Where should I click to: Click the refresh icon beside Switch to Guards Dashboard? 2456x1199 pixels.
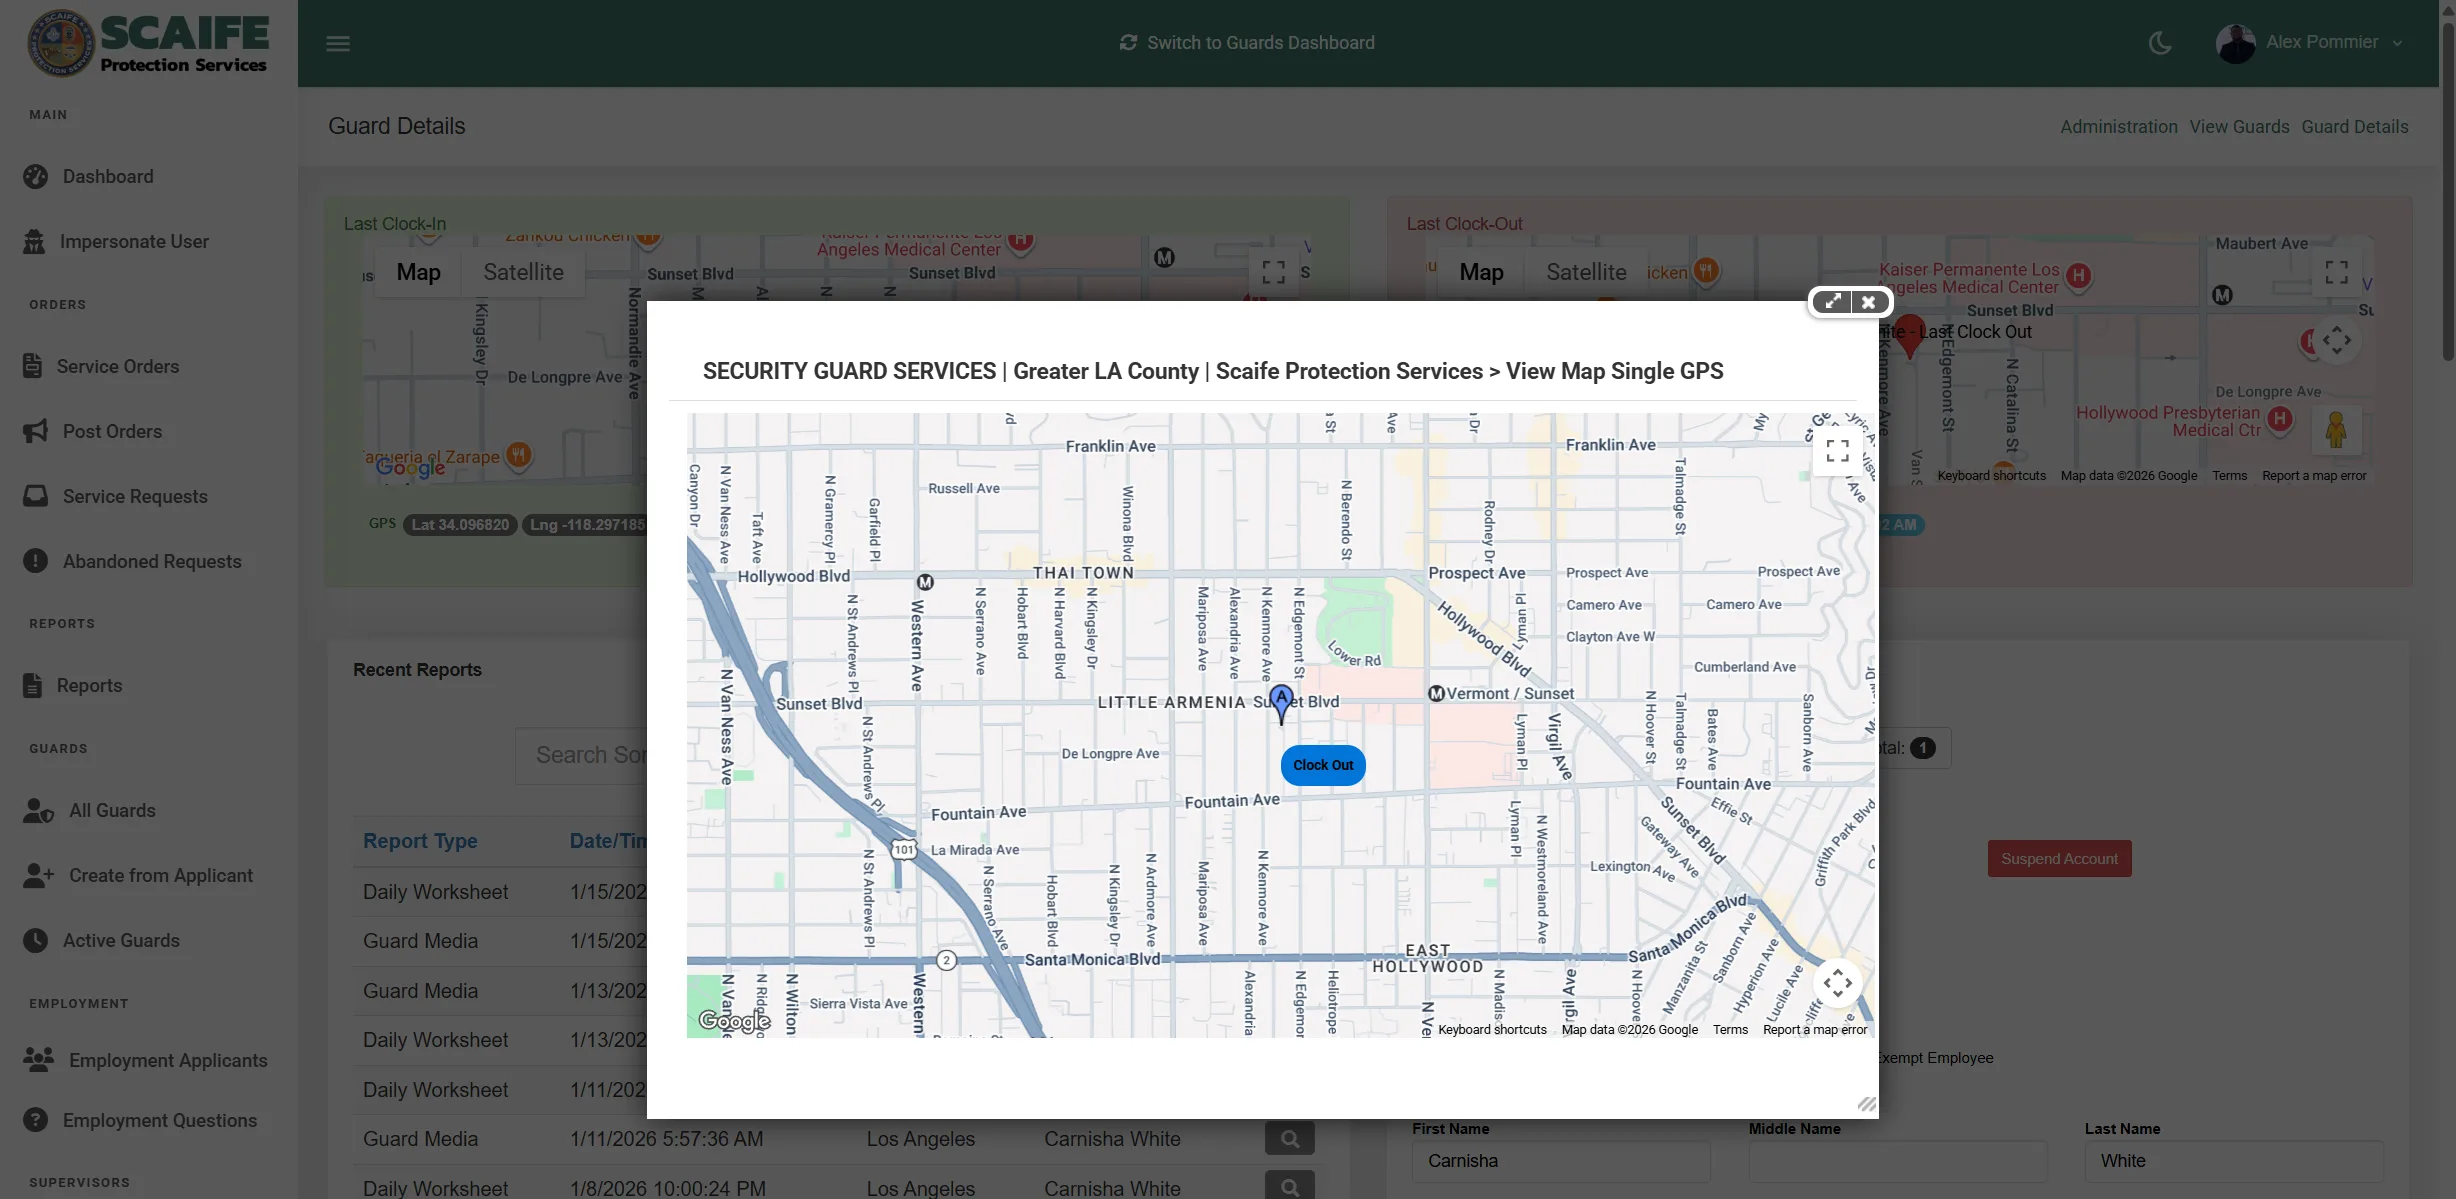click(1128, 43)
